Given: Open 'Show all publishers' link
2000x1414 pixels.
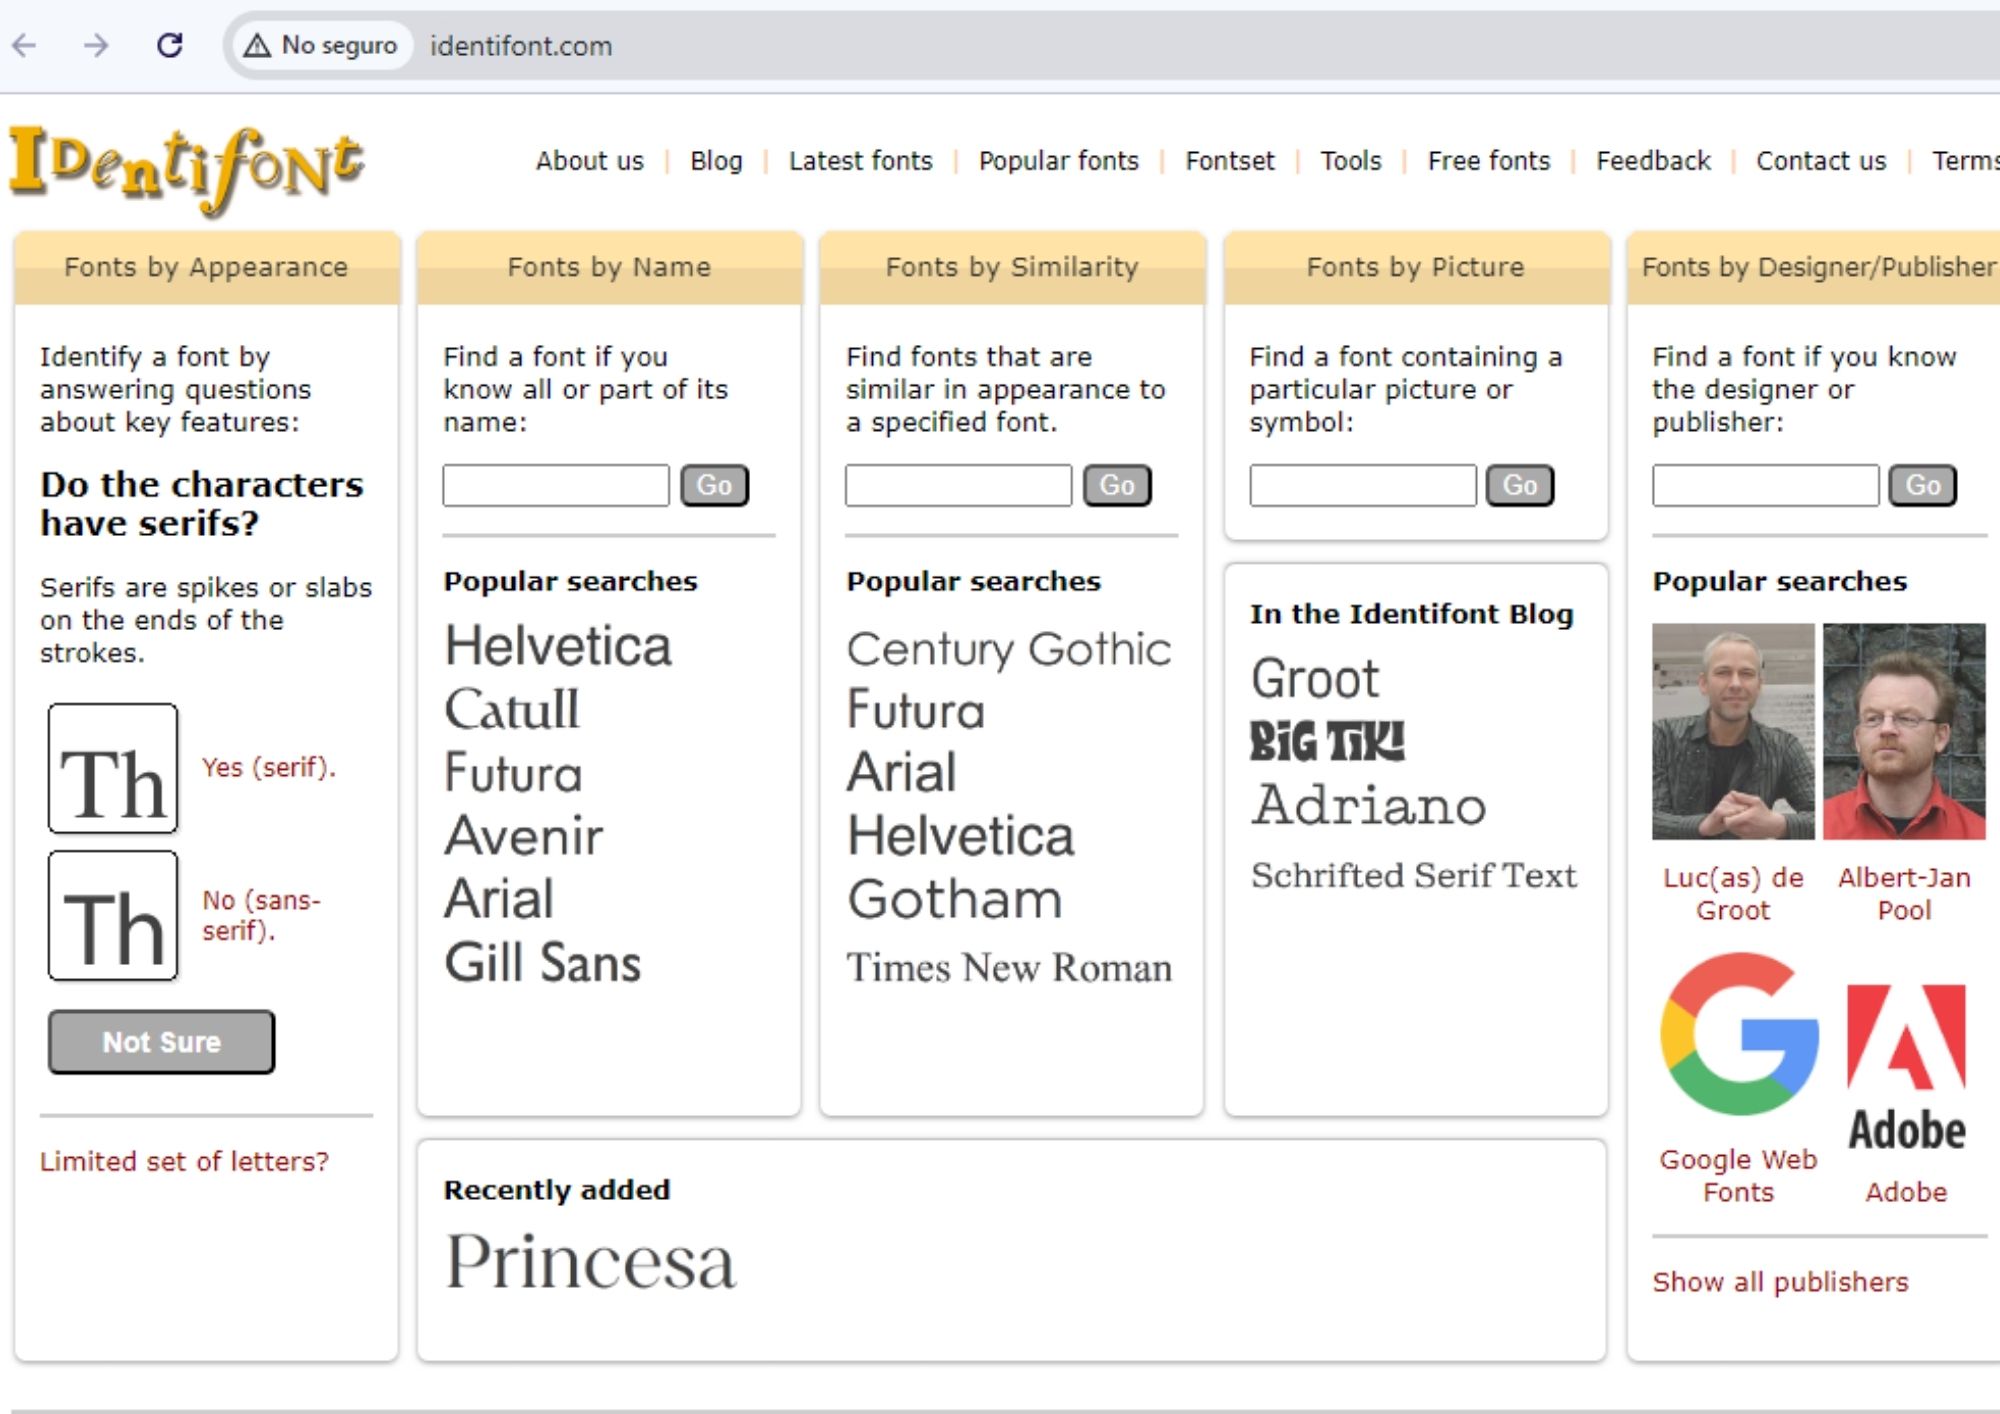Looking at the screenshot, I should 1780,1282.
